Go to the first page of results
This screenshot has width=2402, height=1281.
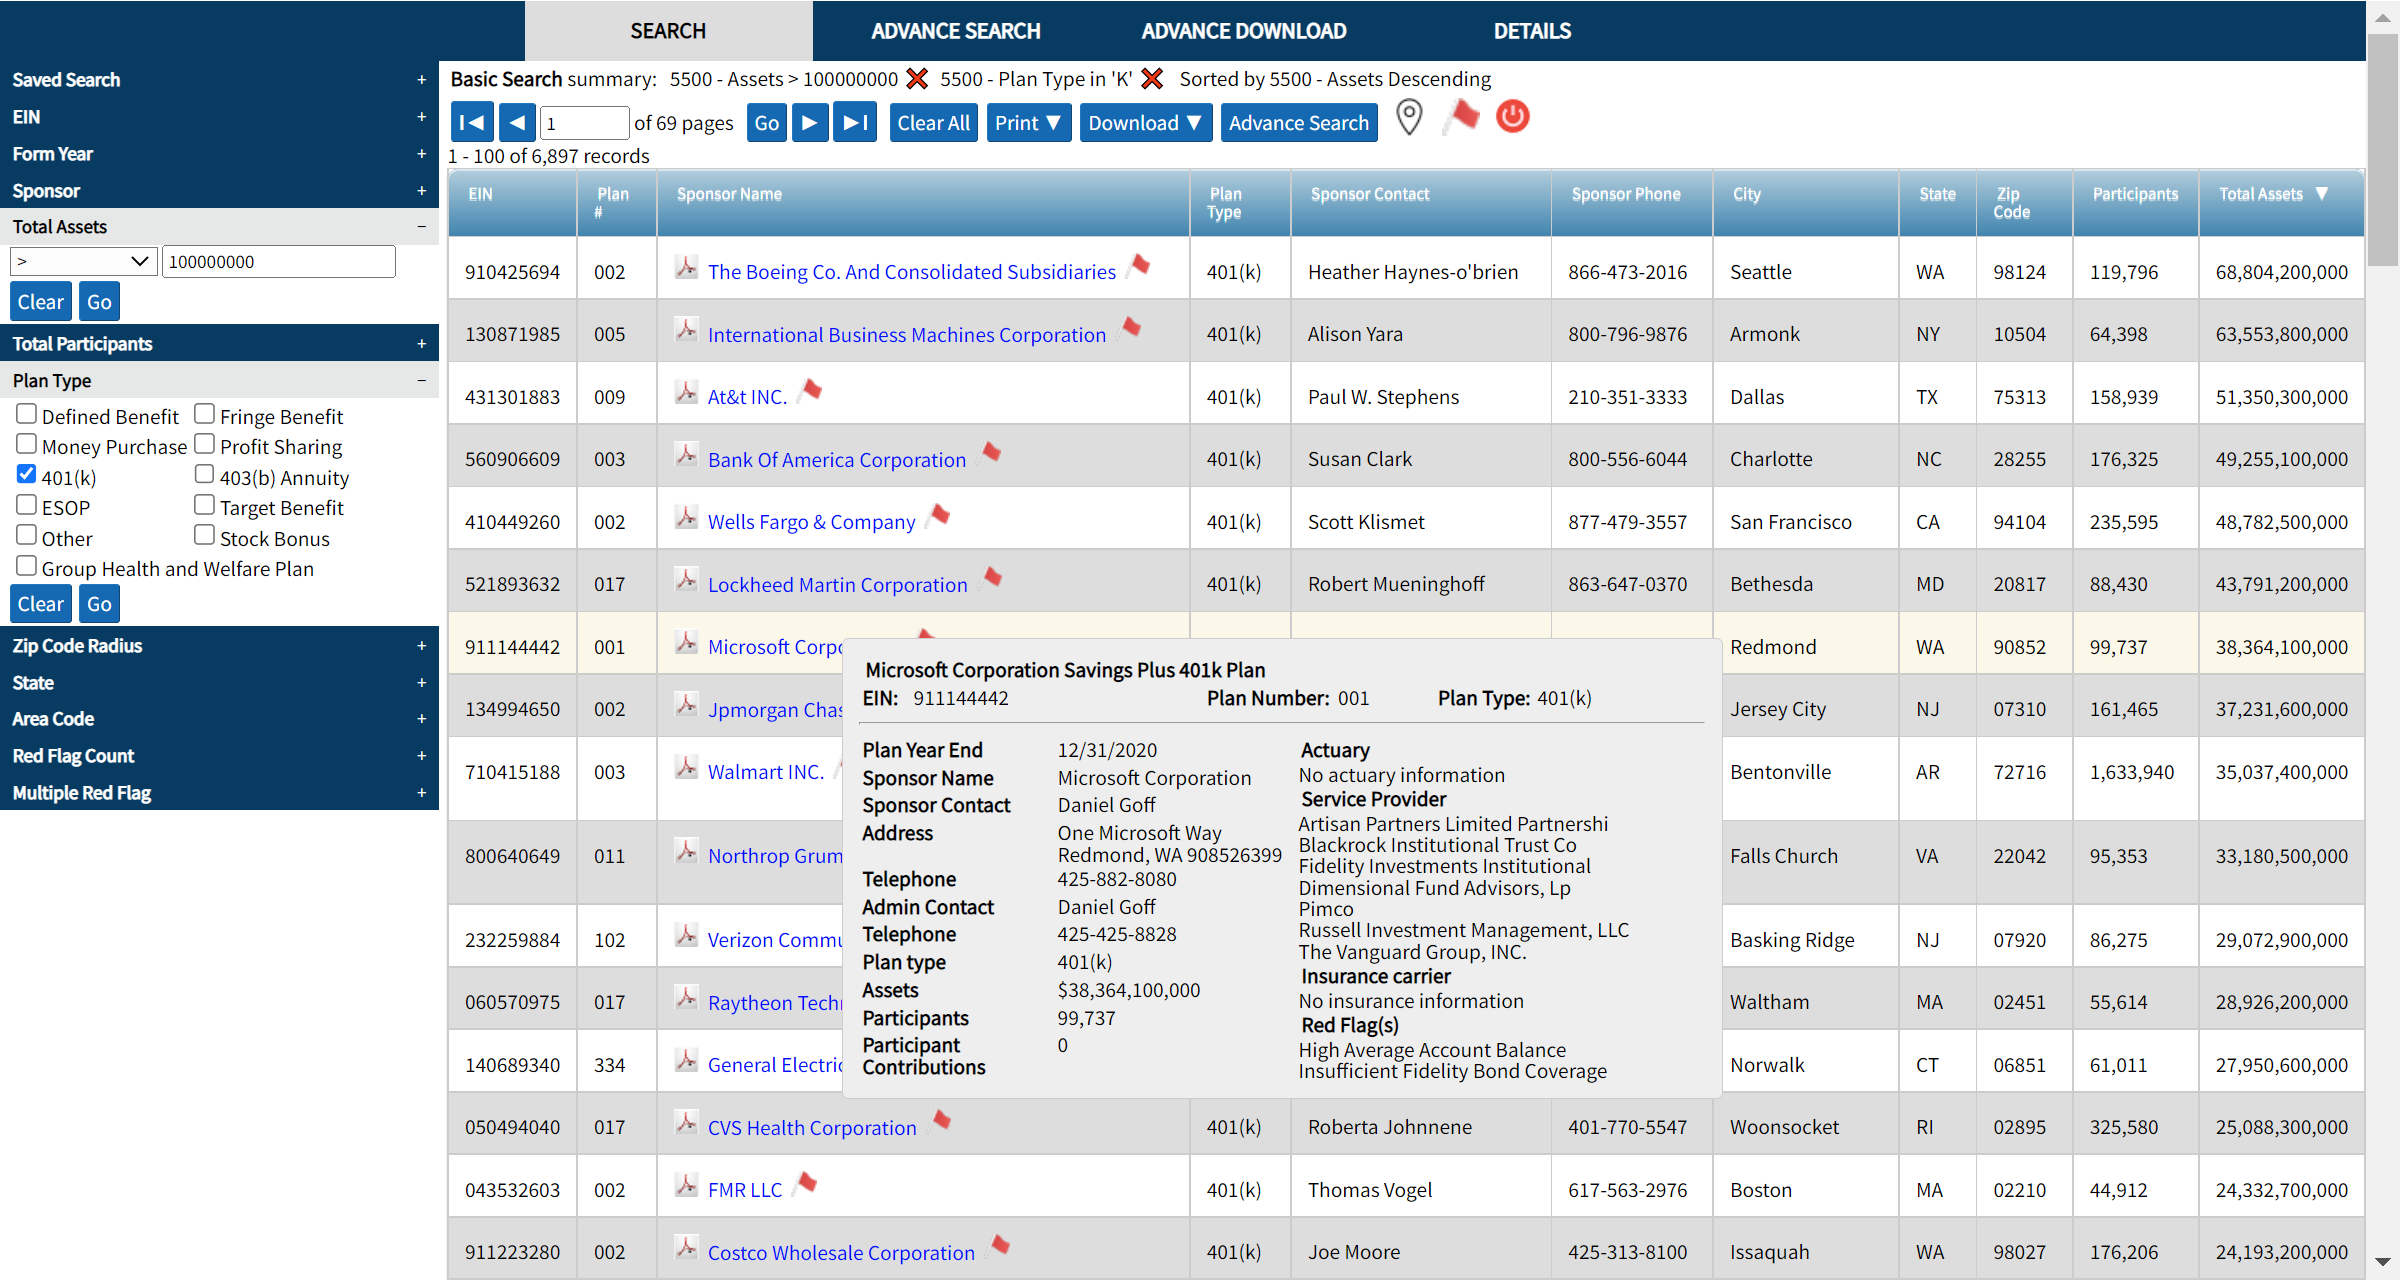click(x=472, y=123)
